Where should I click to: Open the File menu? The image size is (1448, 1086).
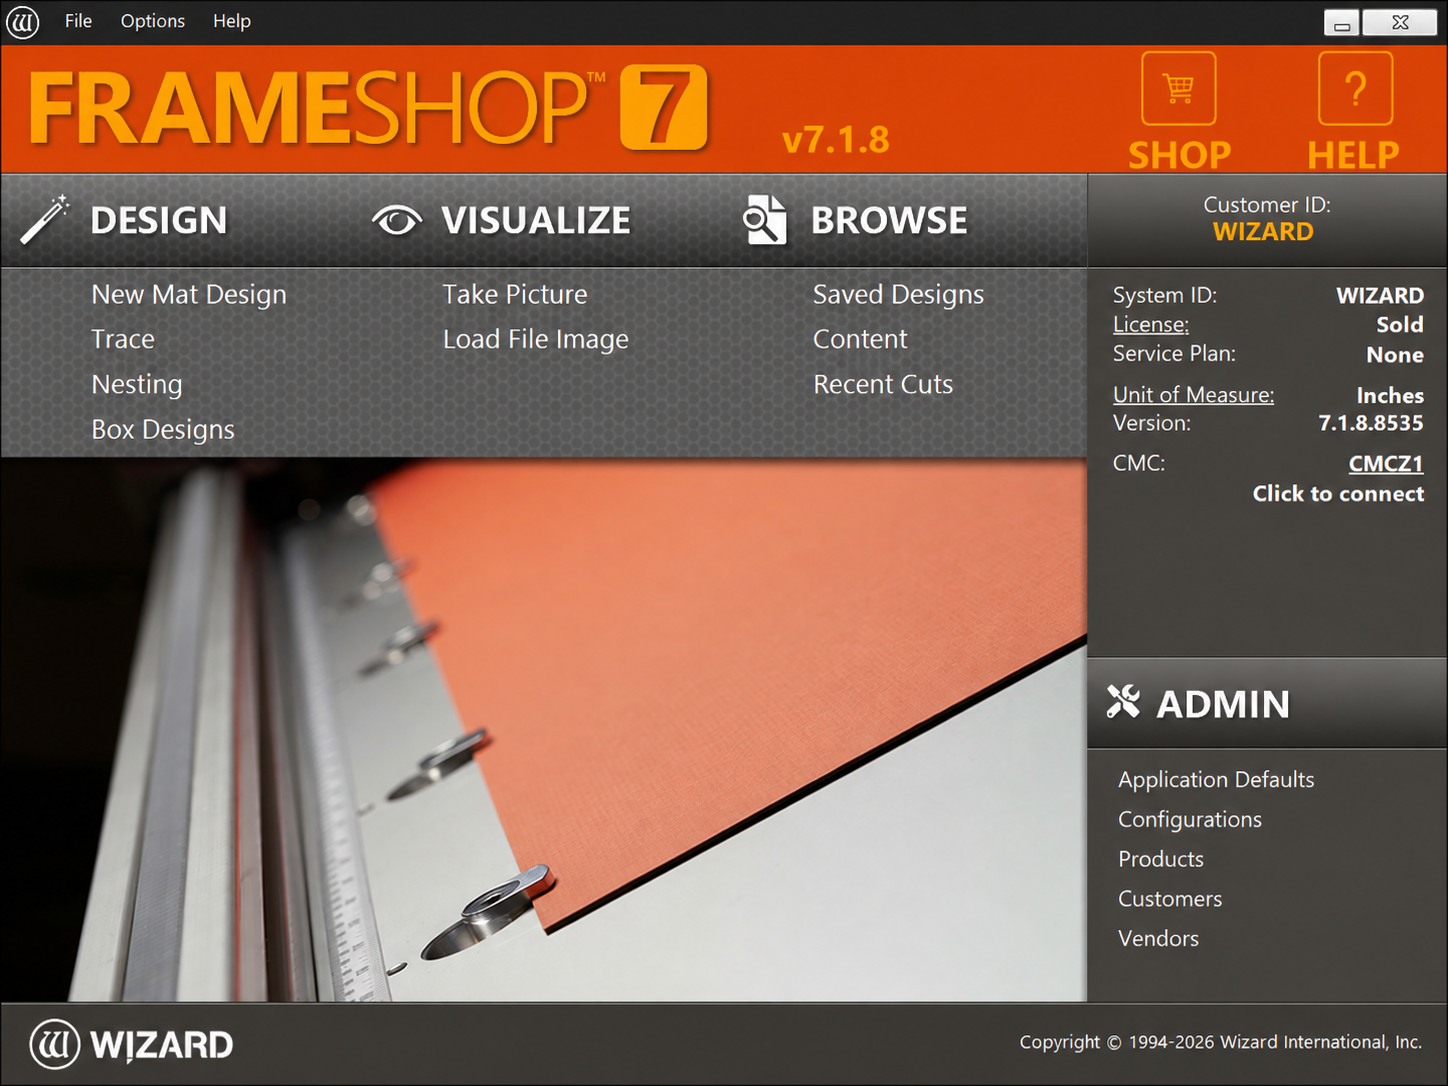(78, 21)
